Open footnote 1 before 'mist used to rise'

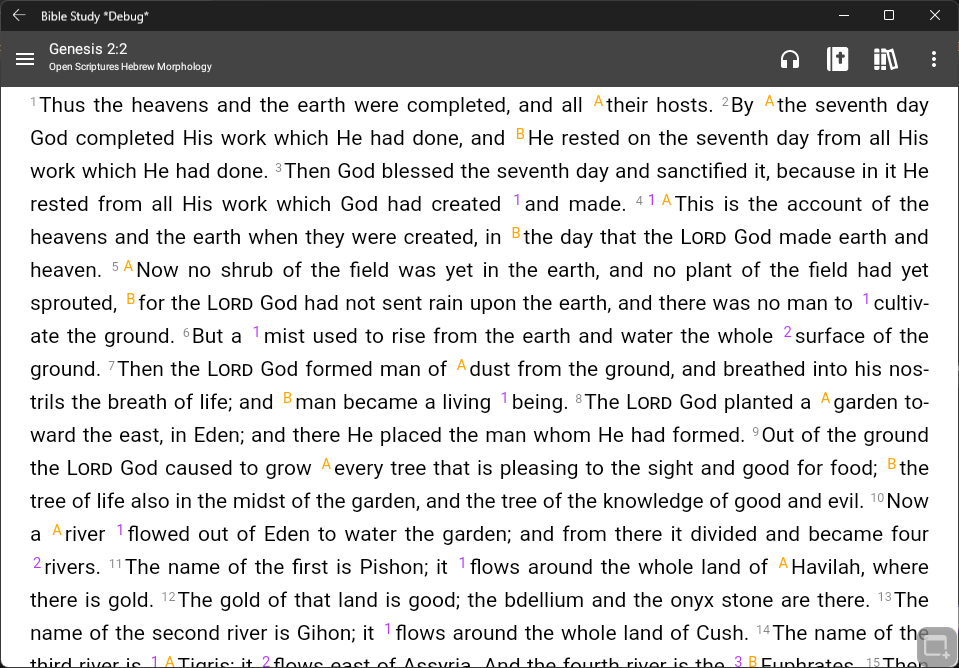256,332
